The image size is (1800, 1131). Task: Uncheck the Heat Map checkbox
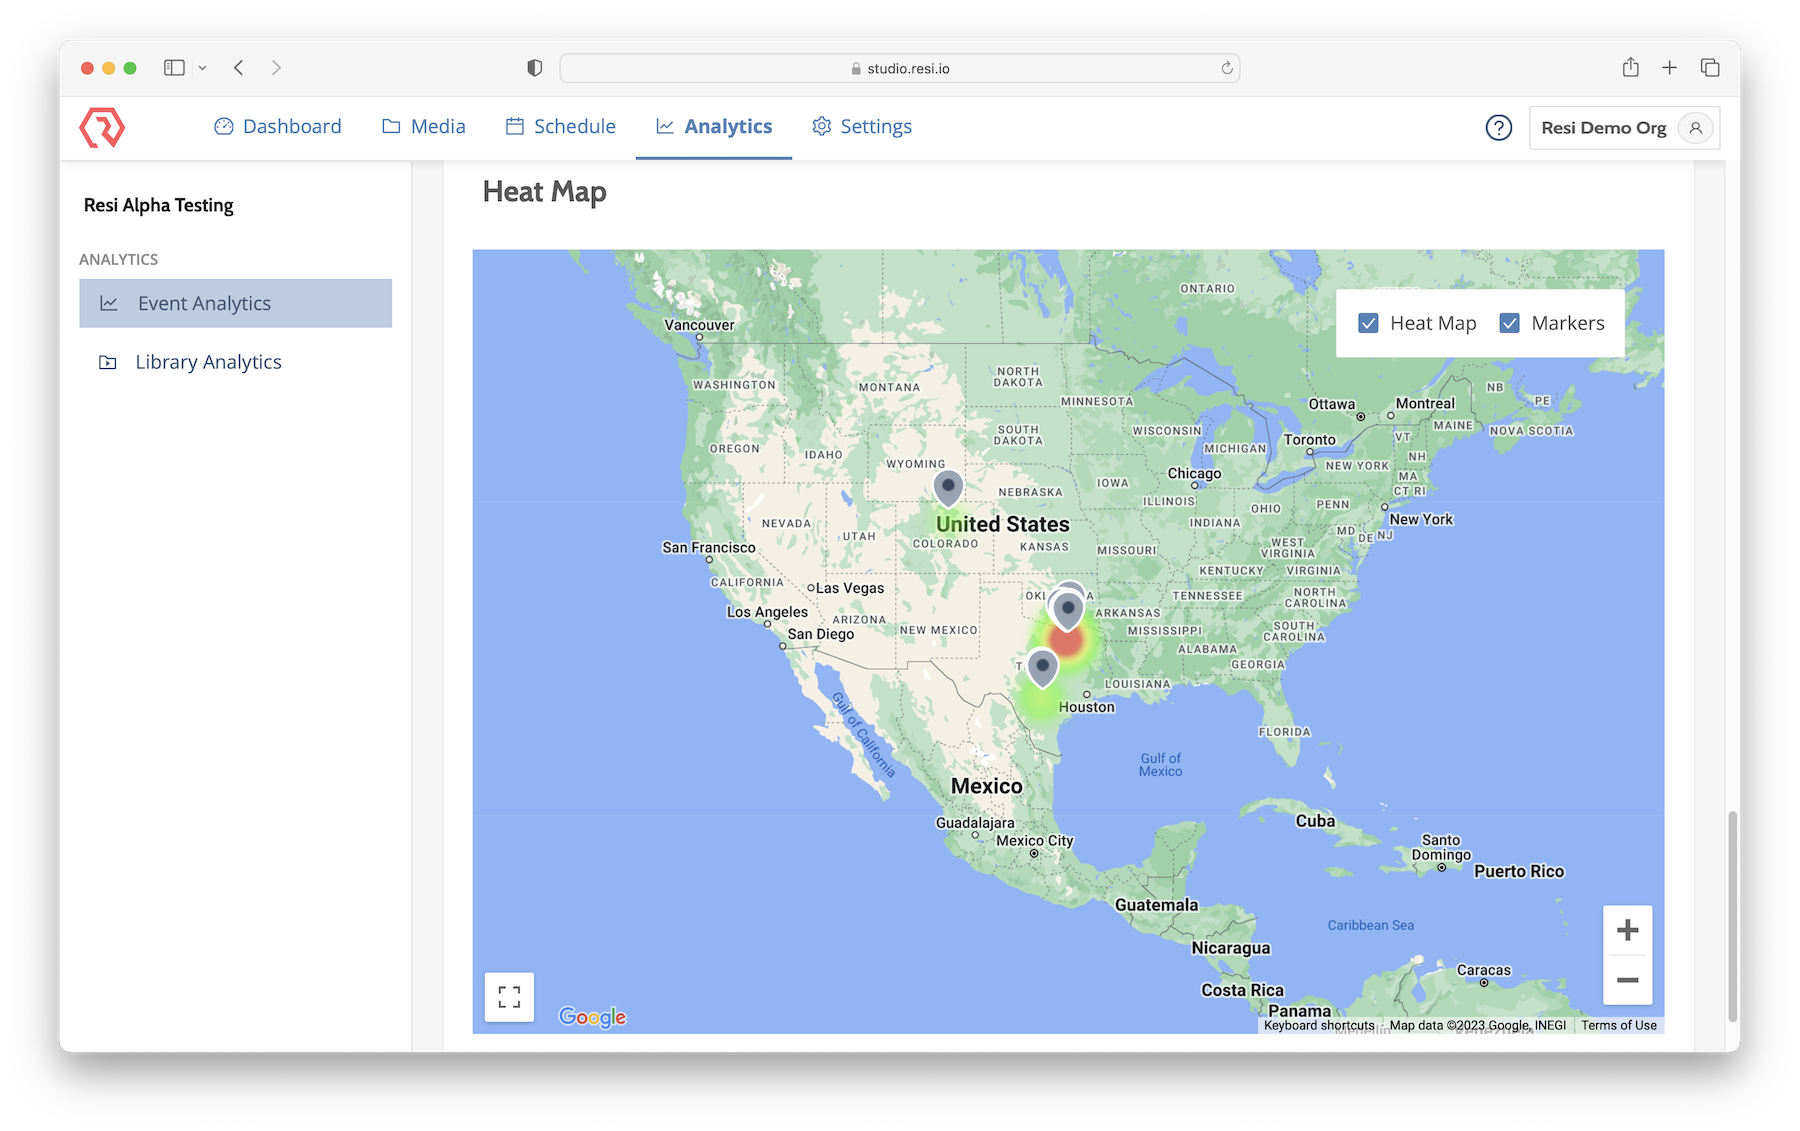tap(1369, 323)
